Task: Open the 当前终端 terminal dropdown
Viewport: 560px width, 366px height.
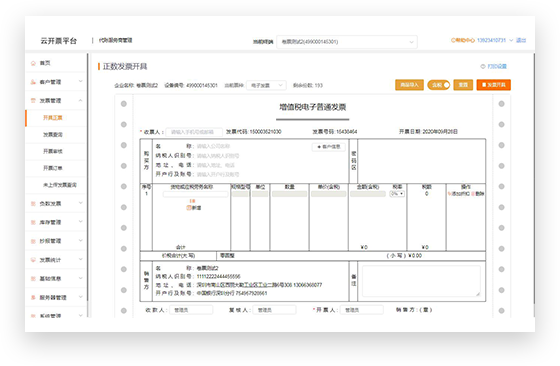Action: [347, 42]
